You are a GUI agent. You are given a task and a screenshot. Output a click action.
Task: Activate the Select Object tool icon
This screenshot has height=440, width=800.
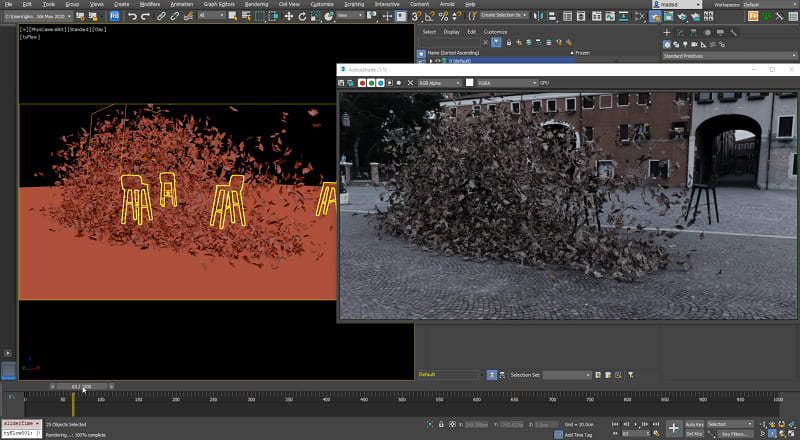[233, 16]
